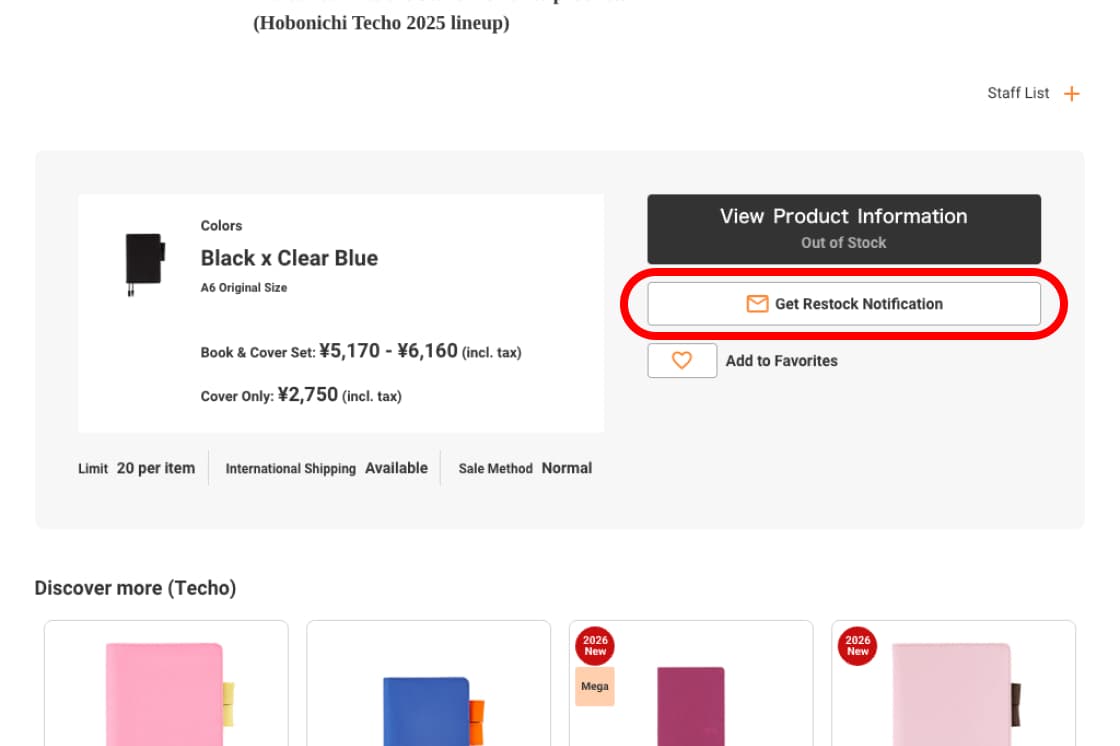The image size is (1120, 746).
Task: Click the envelope icon for restock alerts
Action: 757,304
